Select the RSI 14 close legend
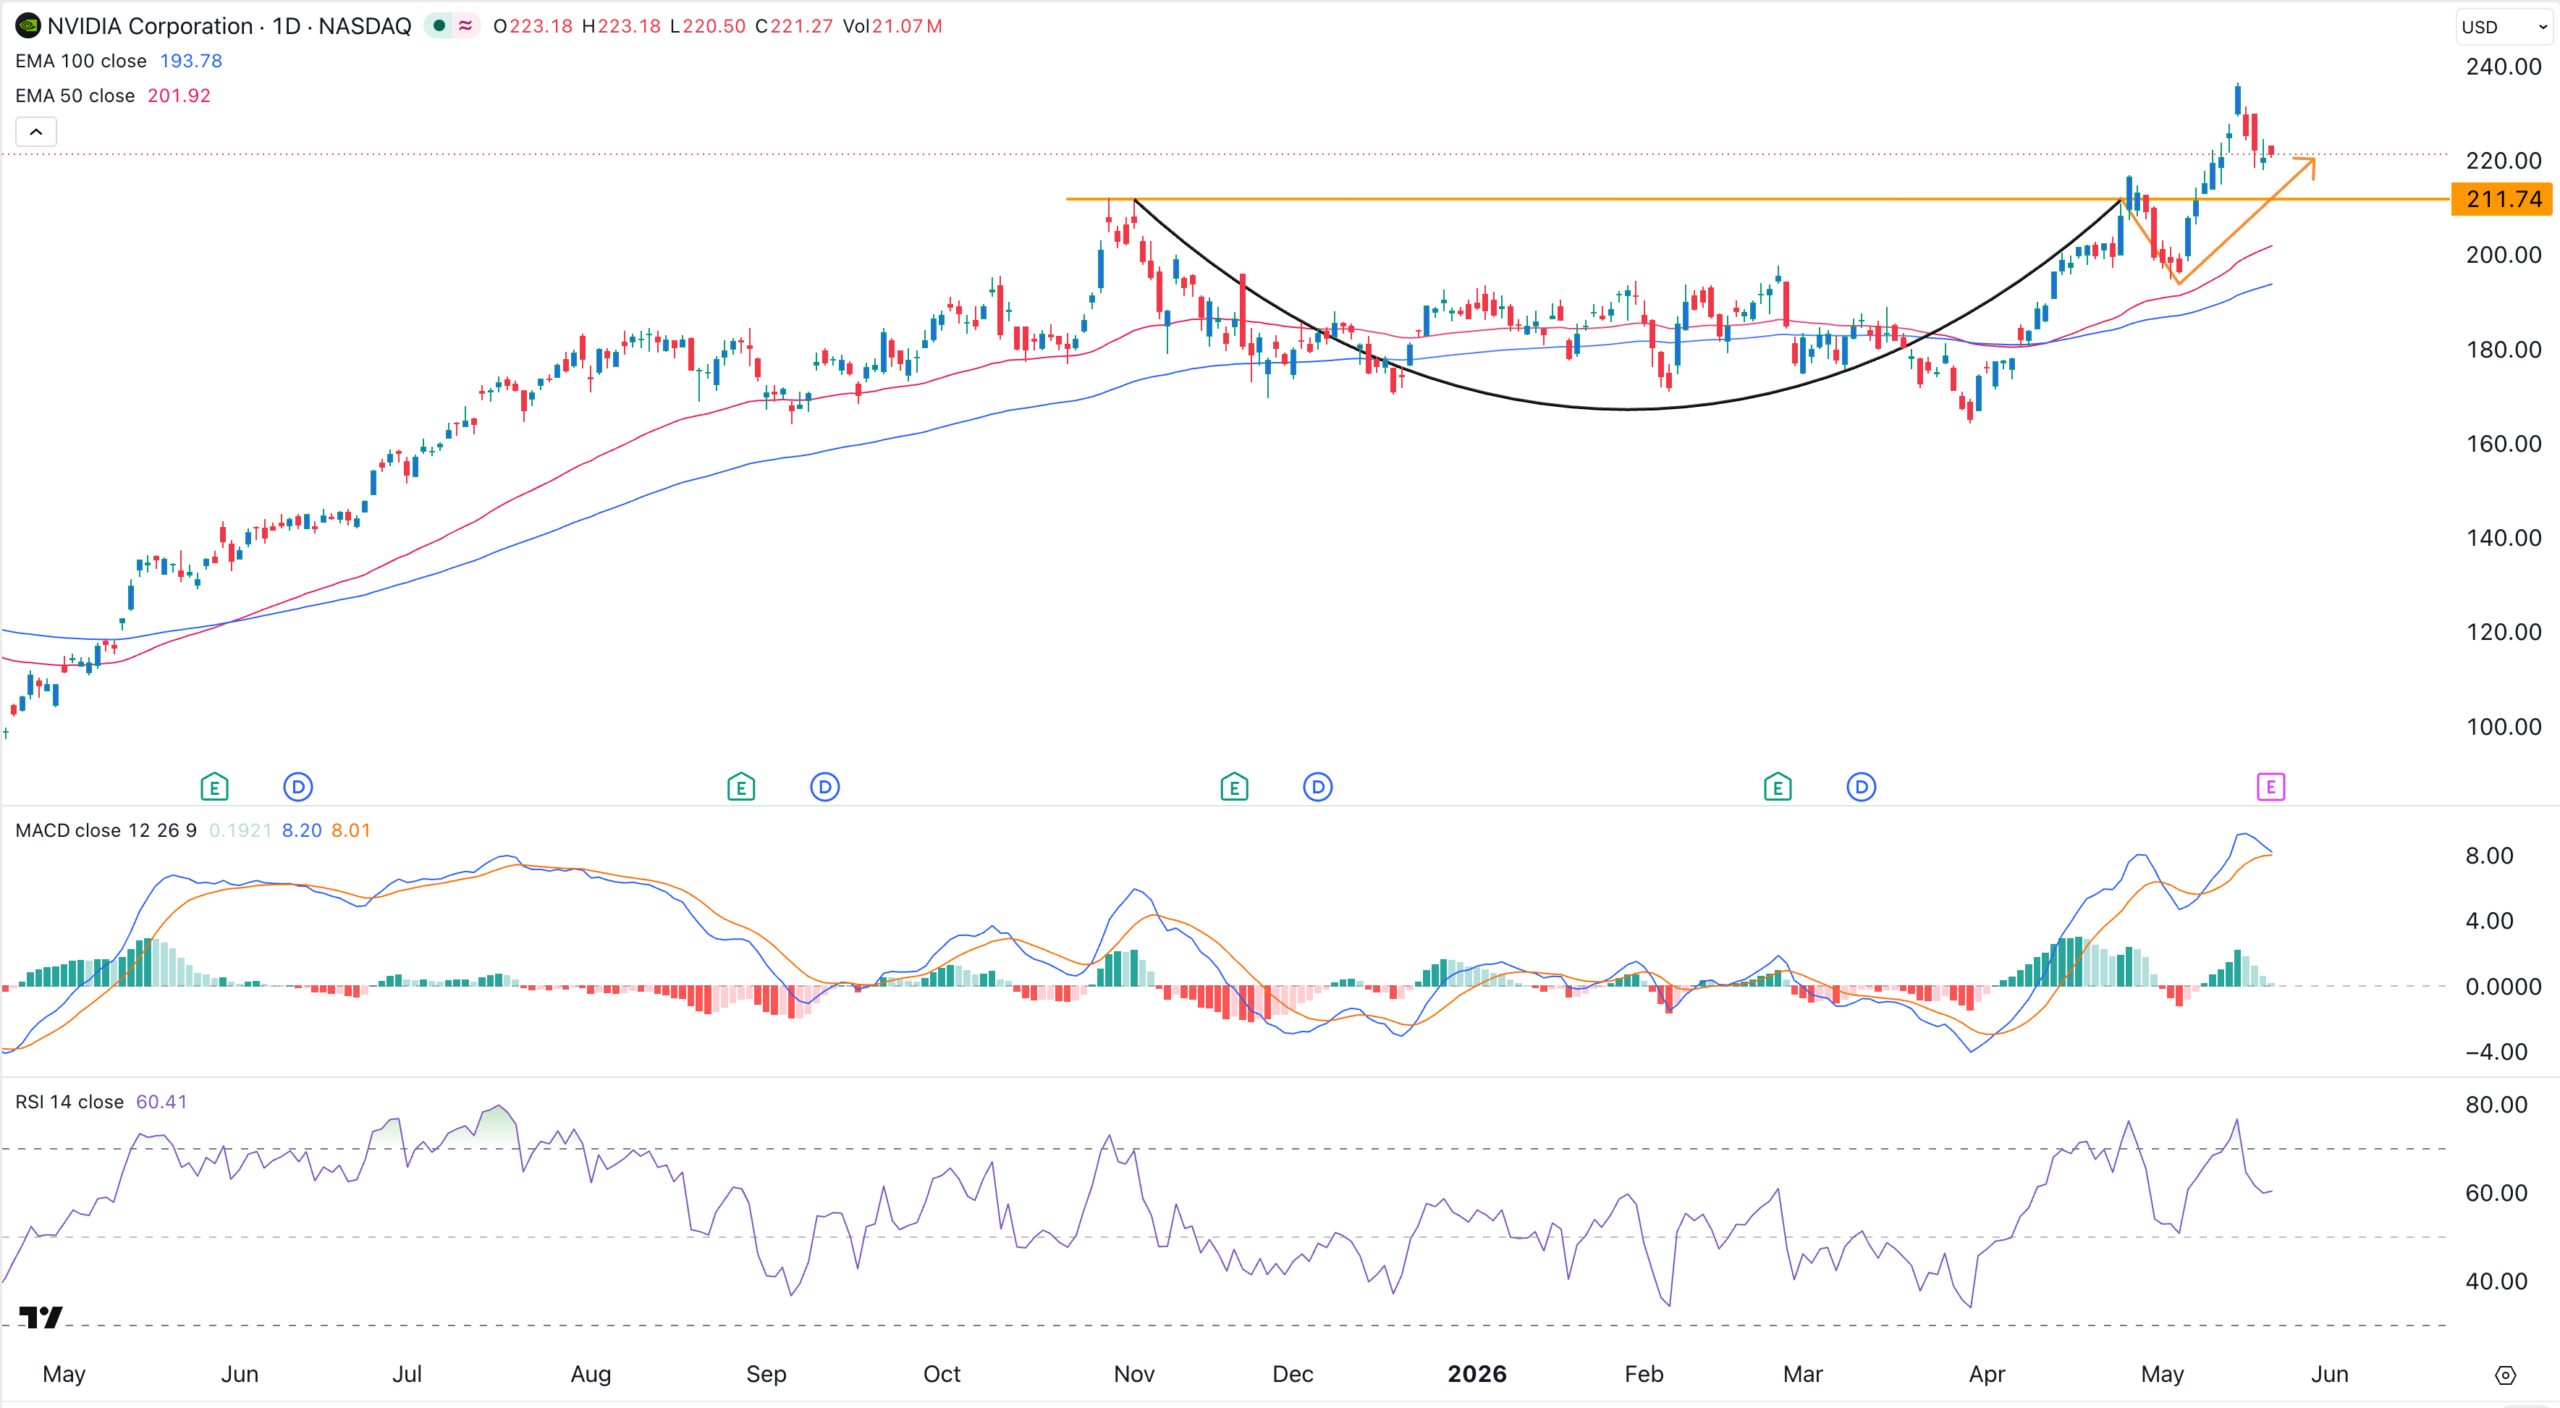Viewport: 2560px width, 1408px height. (x=69, y=1102)
